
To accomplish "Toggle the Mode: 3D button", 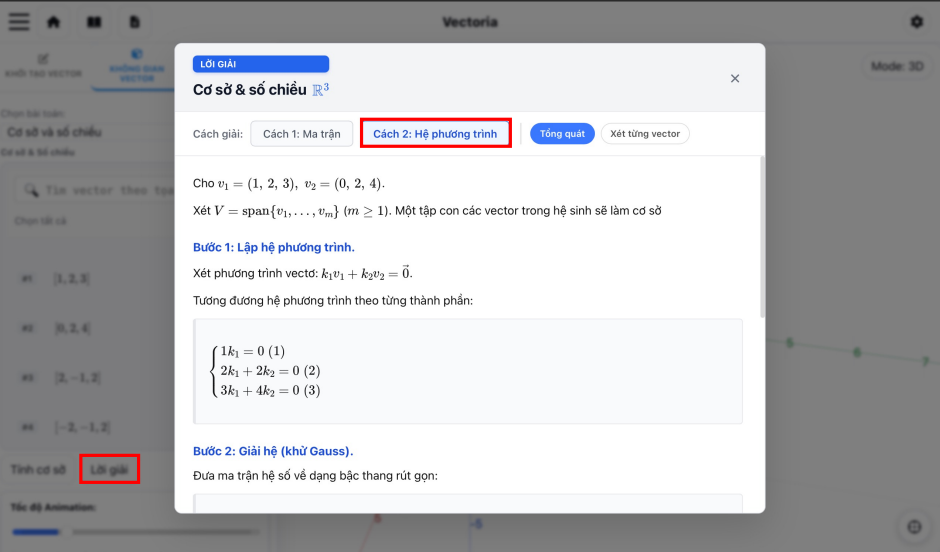I will 894,67.
